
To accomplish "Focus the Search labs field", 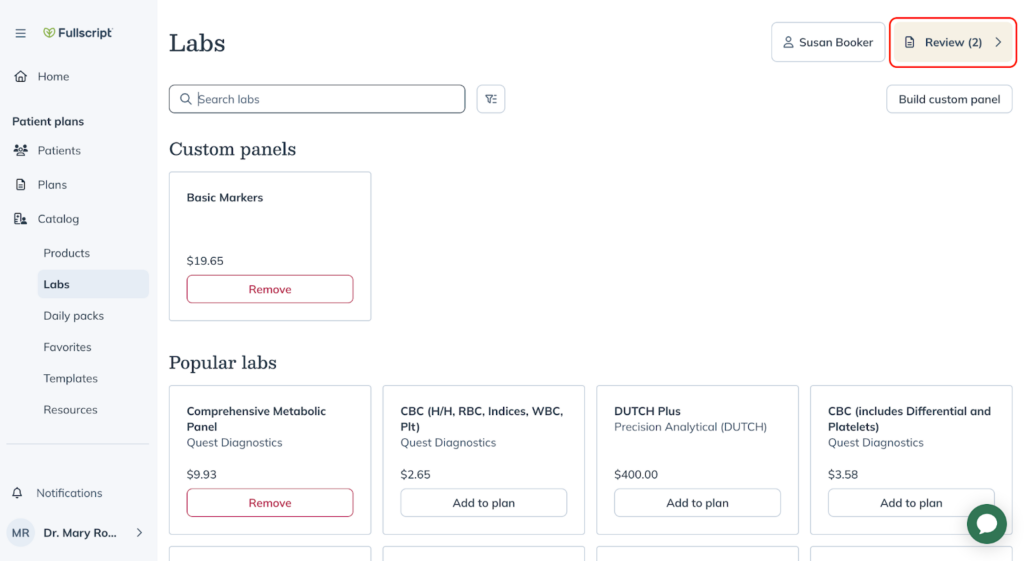I will point(317,99).
